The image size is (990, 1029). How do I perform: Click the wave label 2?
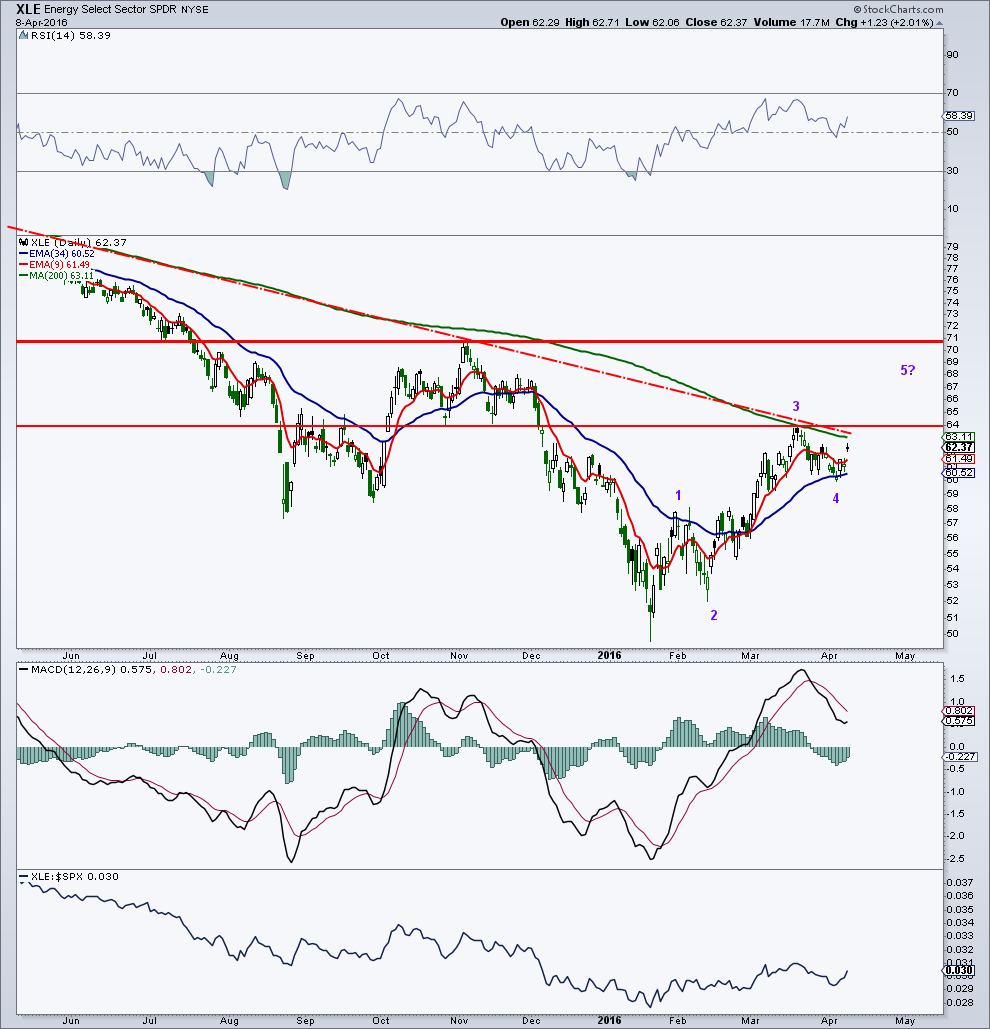pos(714,615)
